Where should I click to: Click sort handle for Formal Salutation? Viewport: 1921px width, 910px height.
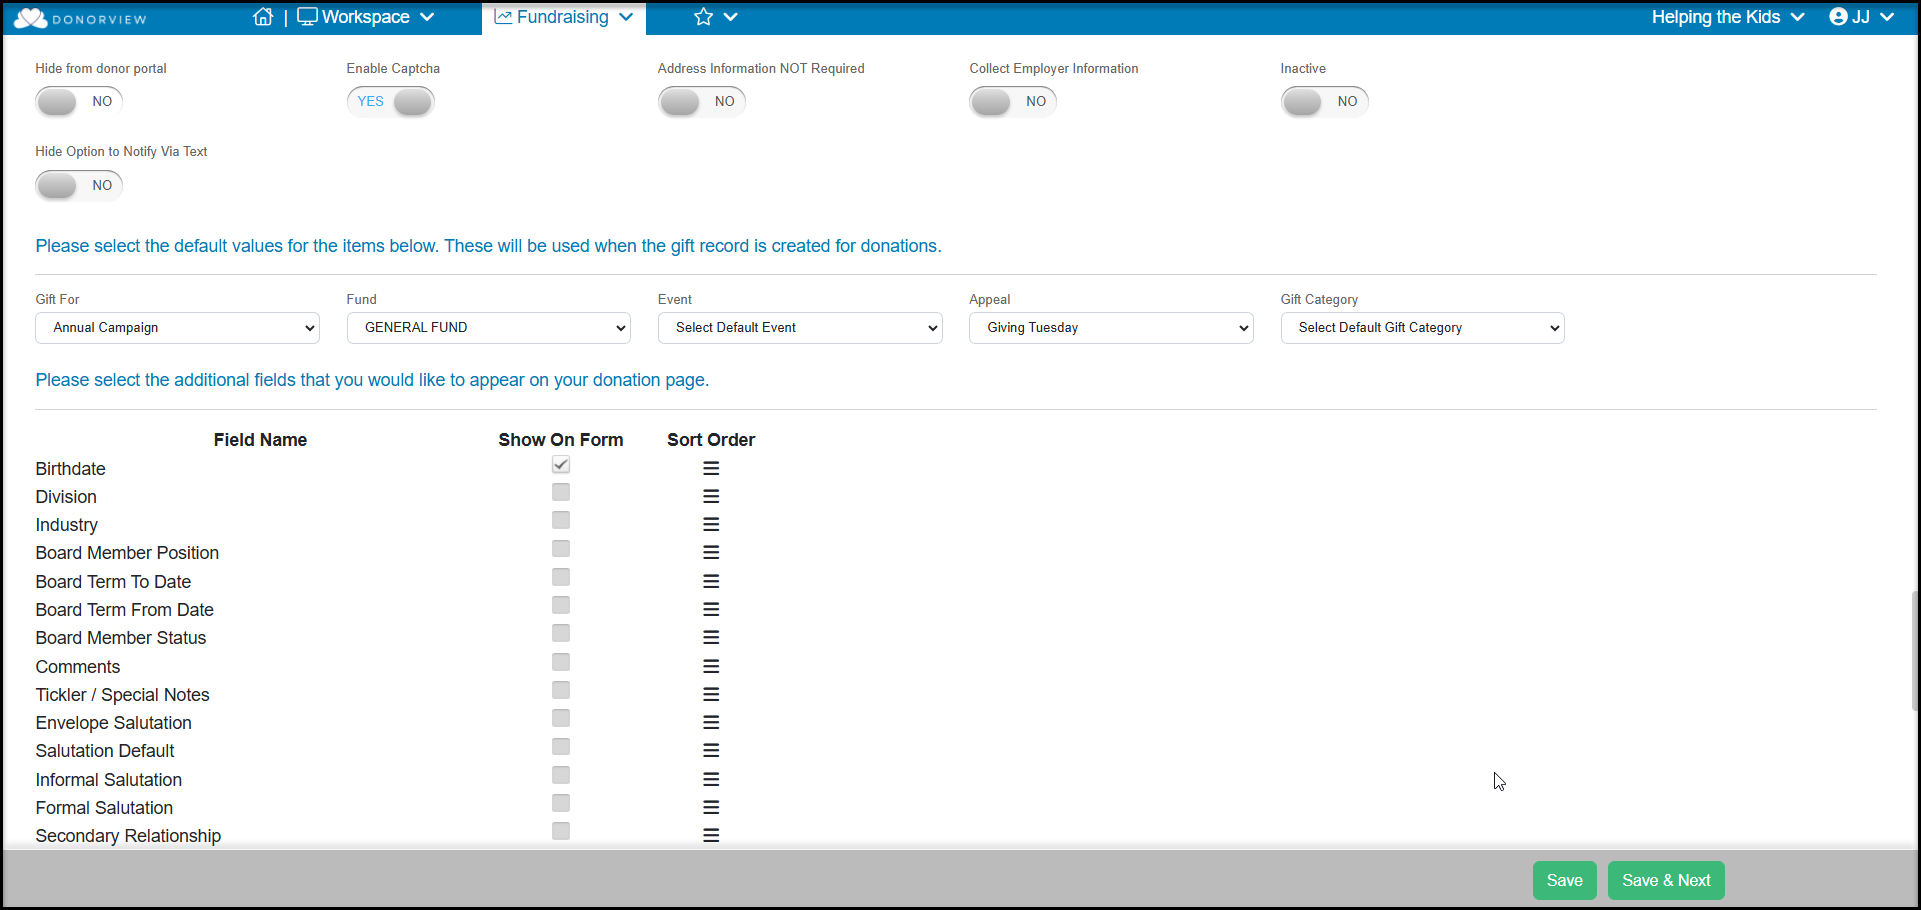click(711, 807)
